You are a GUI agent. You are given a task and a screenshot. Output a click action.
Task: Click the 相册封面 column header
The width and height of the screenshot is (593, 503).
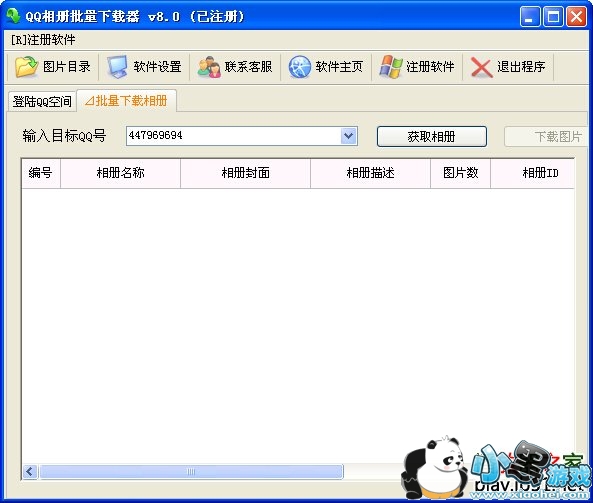pyautogui.click(x=245, y=173)
